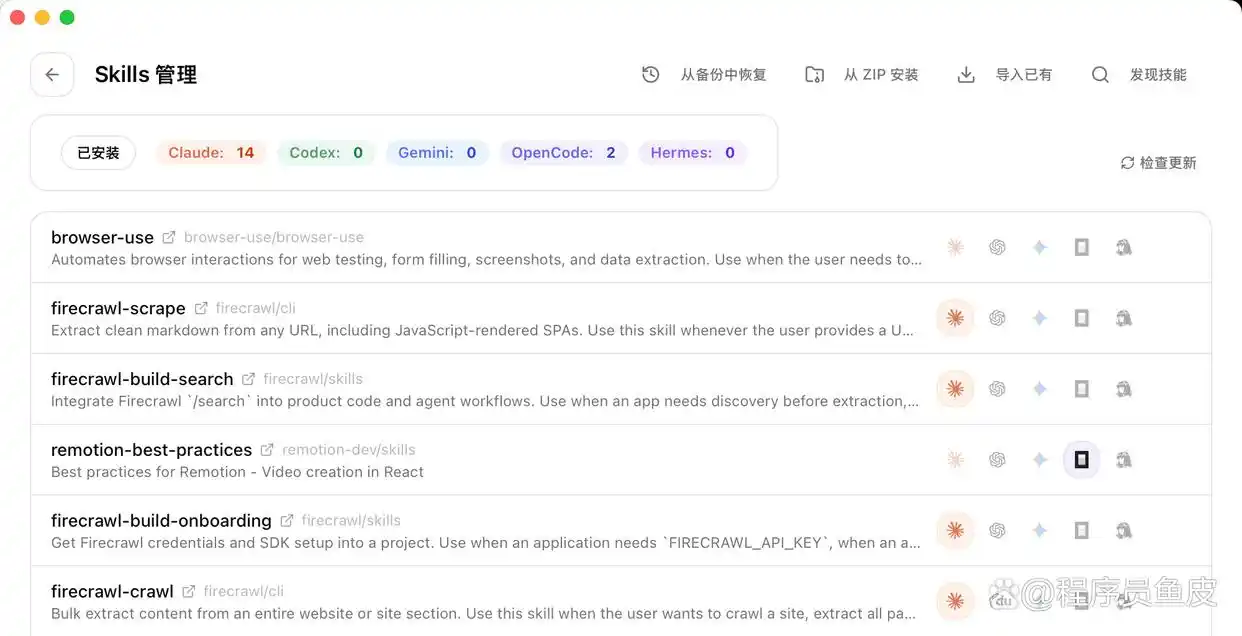Enable Gemini for the browser-use skill
The image size is (1242, 636).
point(1039,247)
